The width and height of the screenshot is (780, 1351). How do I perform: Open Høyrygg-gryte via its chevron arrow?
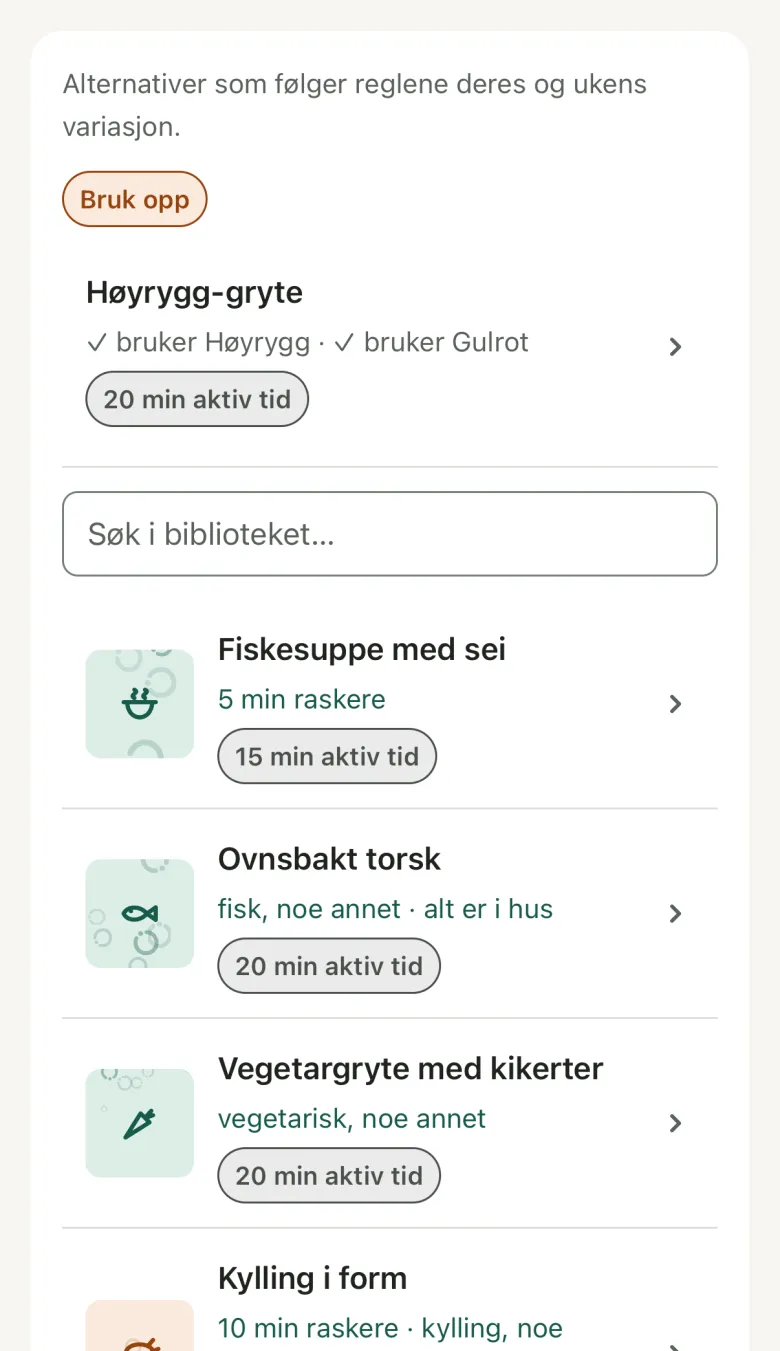click(675, 347)
